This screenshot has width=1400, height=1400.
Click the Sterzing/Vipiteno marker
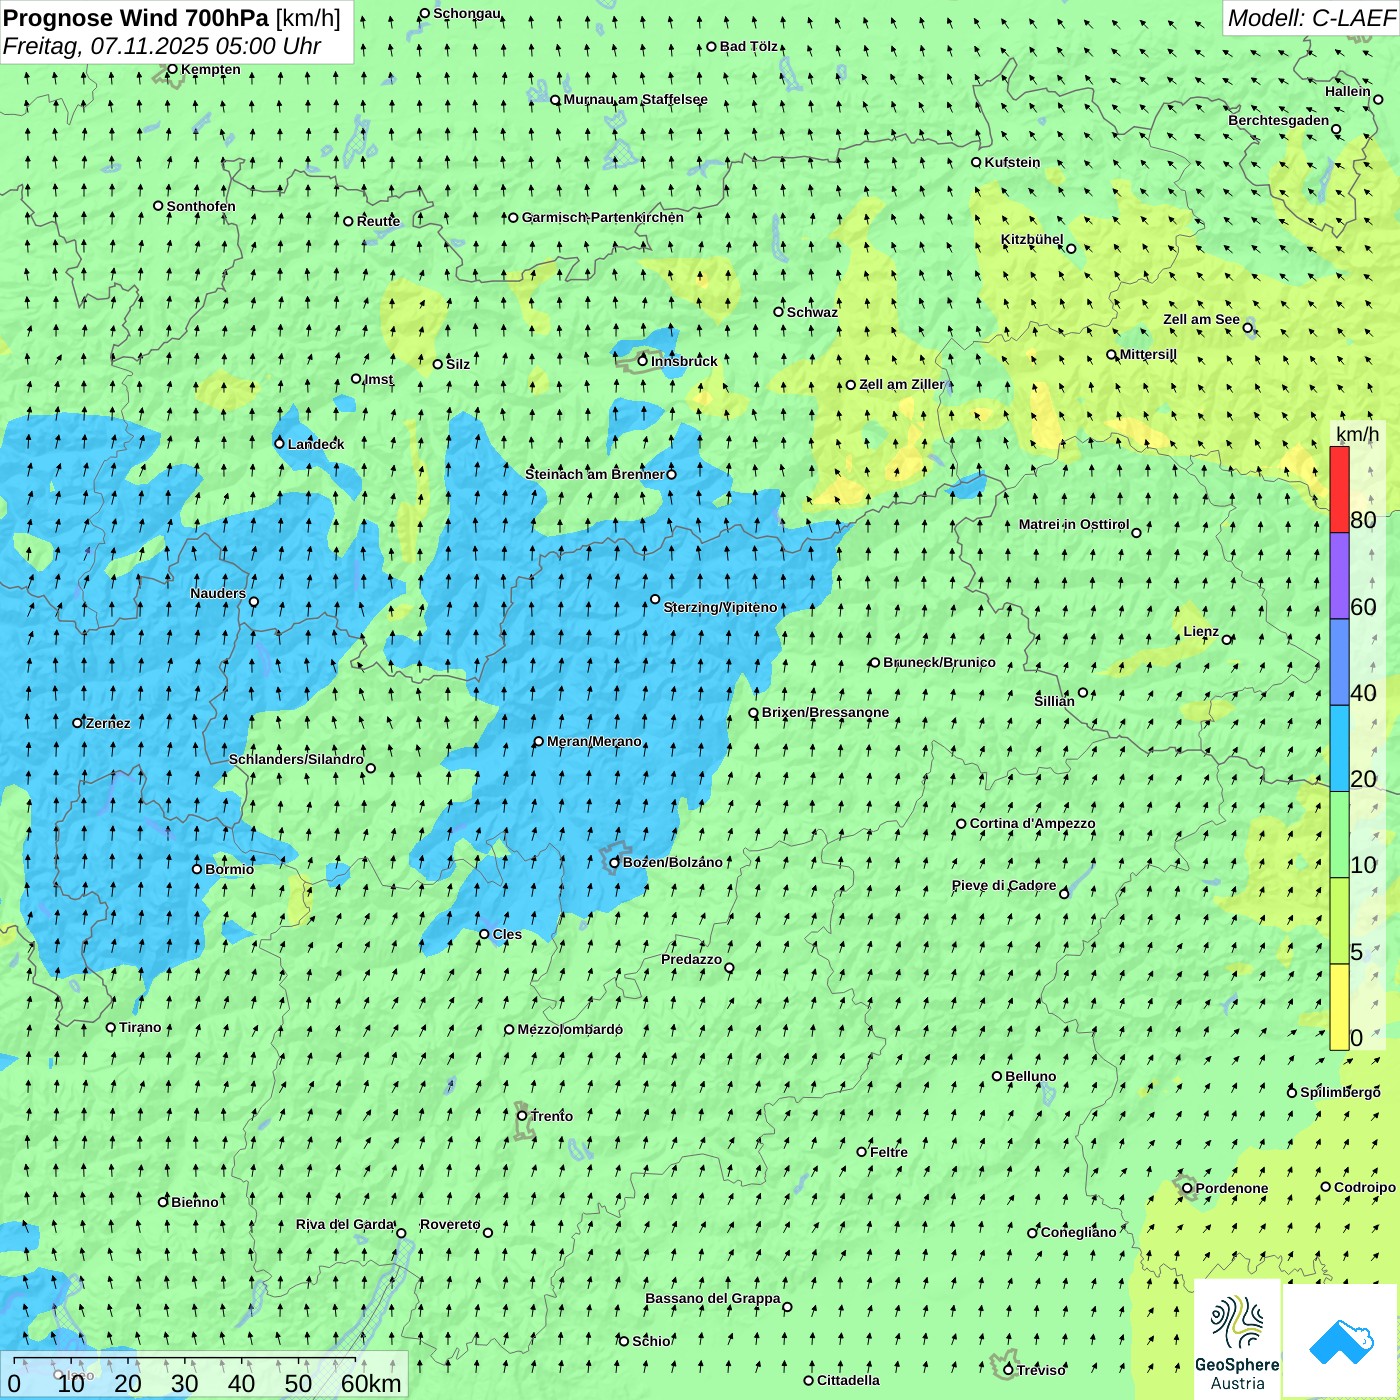click(x=655, y=600)
